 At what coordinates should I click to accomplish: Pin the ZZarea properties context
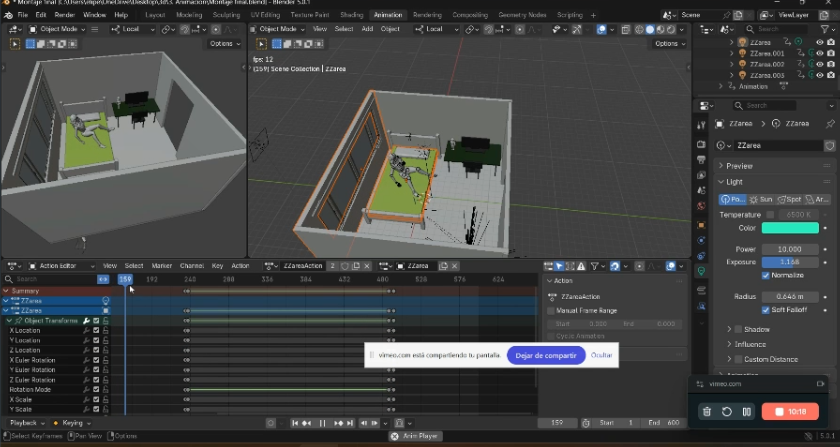[829, 123]
